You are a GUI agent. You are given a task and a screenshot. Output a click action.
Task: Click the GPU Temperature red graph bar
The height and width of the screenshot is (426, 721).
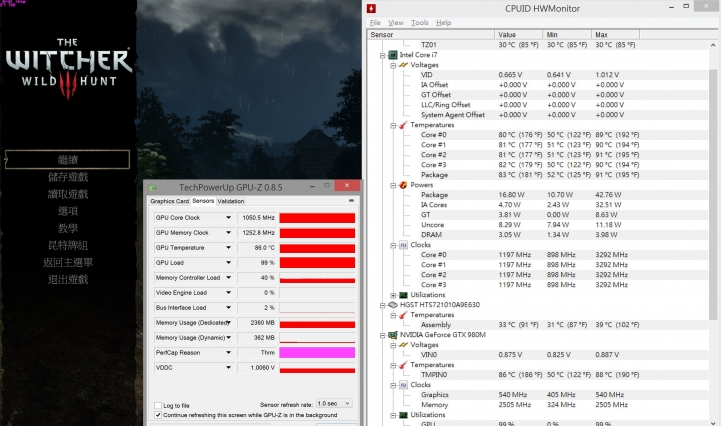coord(317,248)
